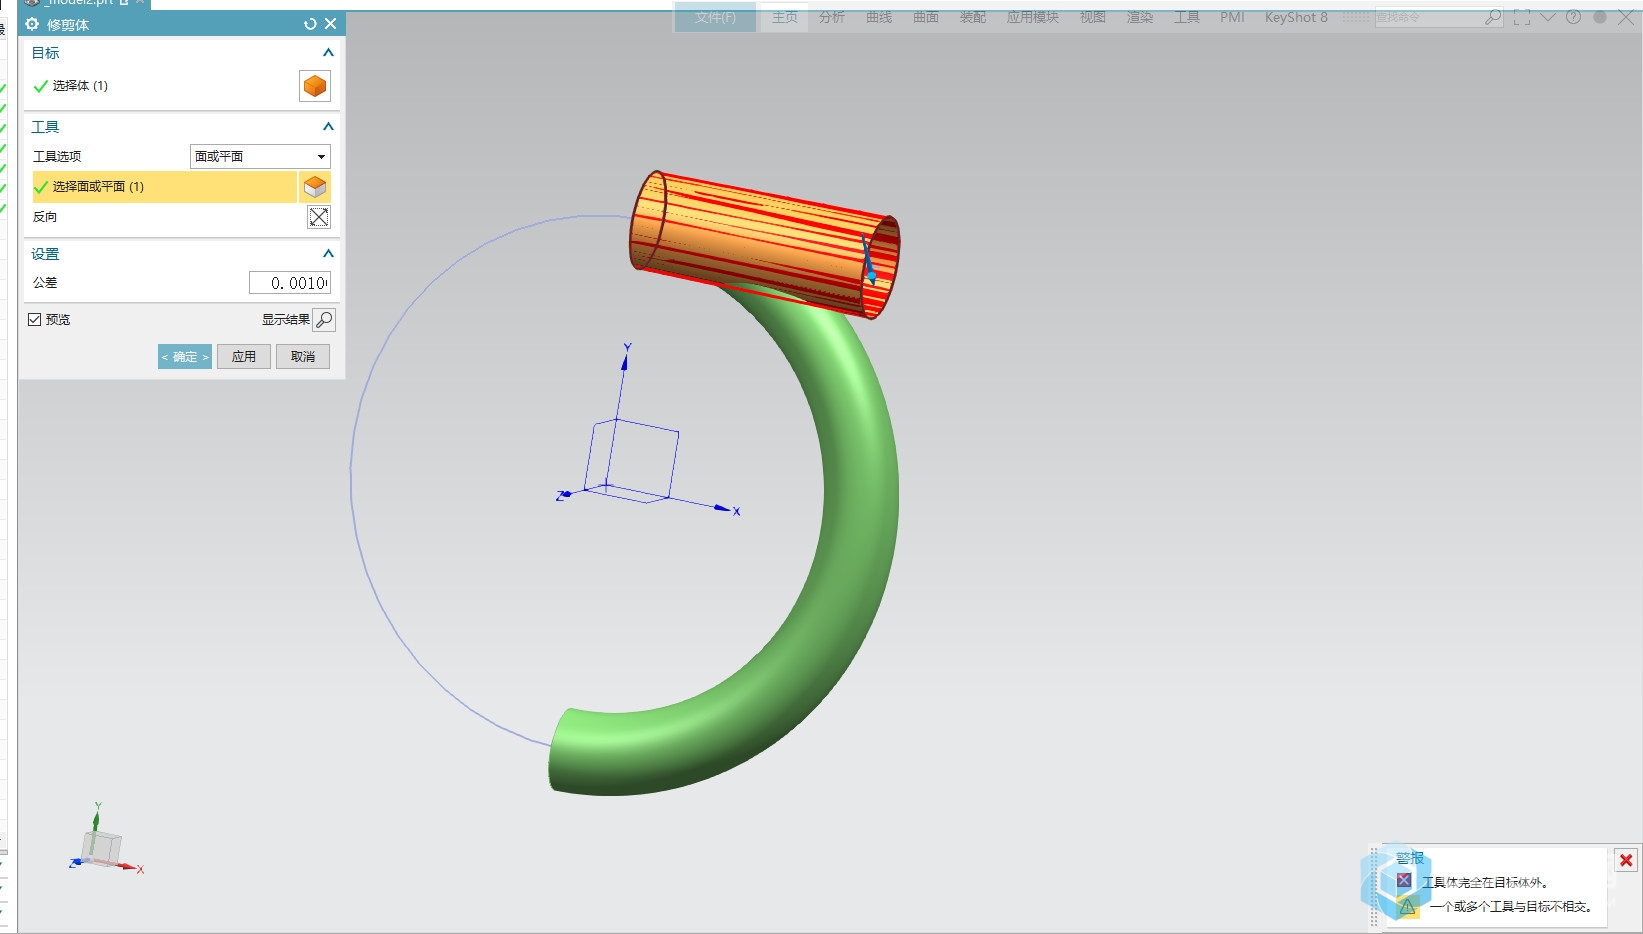Select the 选择体 (1) row
The width and height of the screenshot is (1643, 934).
click(163, 86)
